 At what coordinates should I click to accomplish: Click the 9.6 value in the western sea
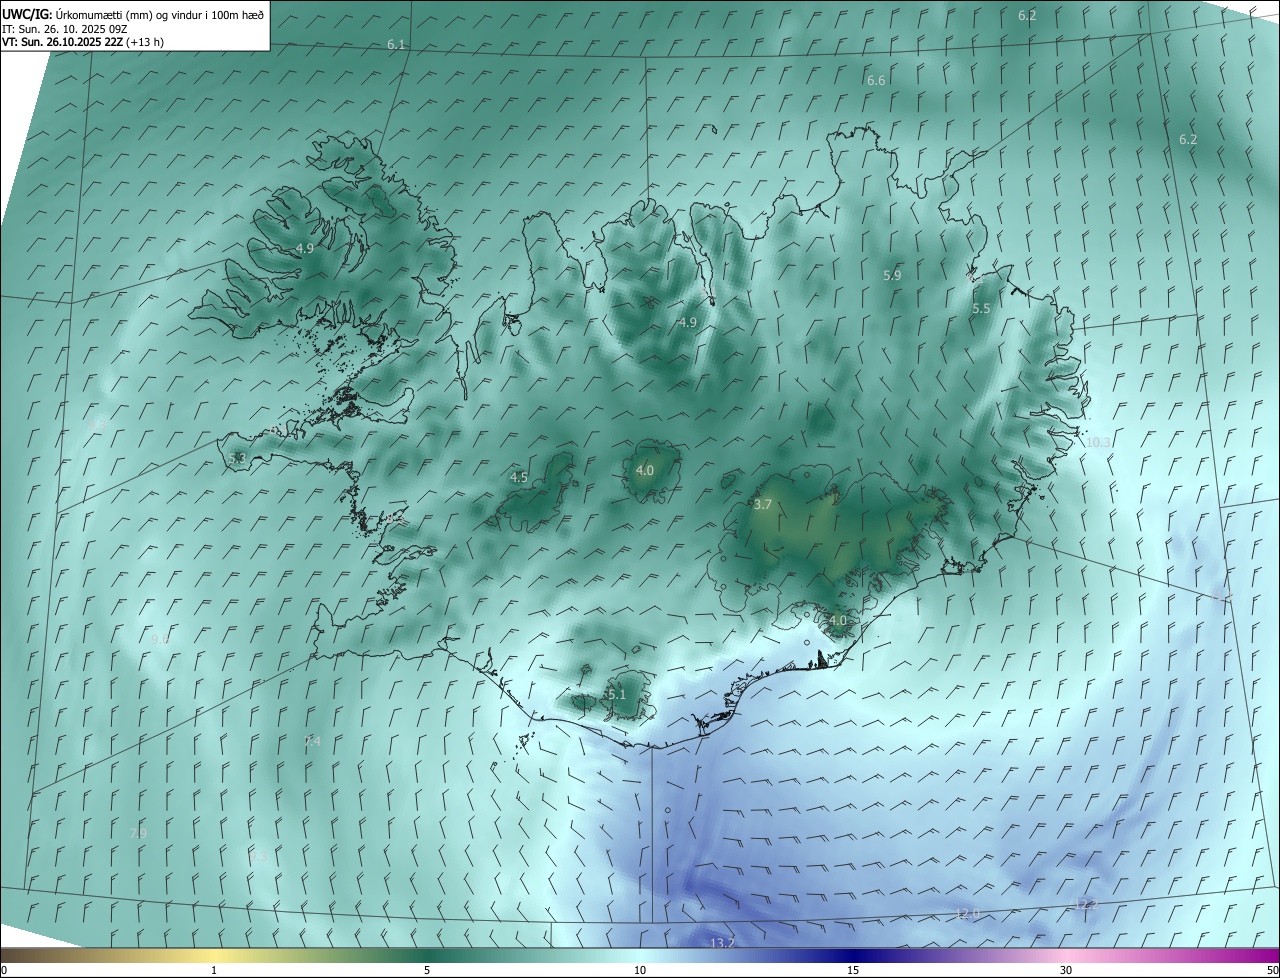coord(160,639)
